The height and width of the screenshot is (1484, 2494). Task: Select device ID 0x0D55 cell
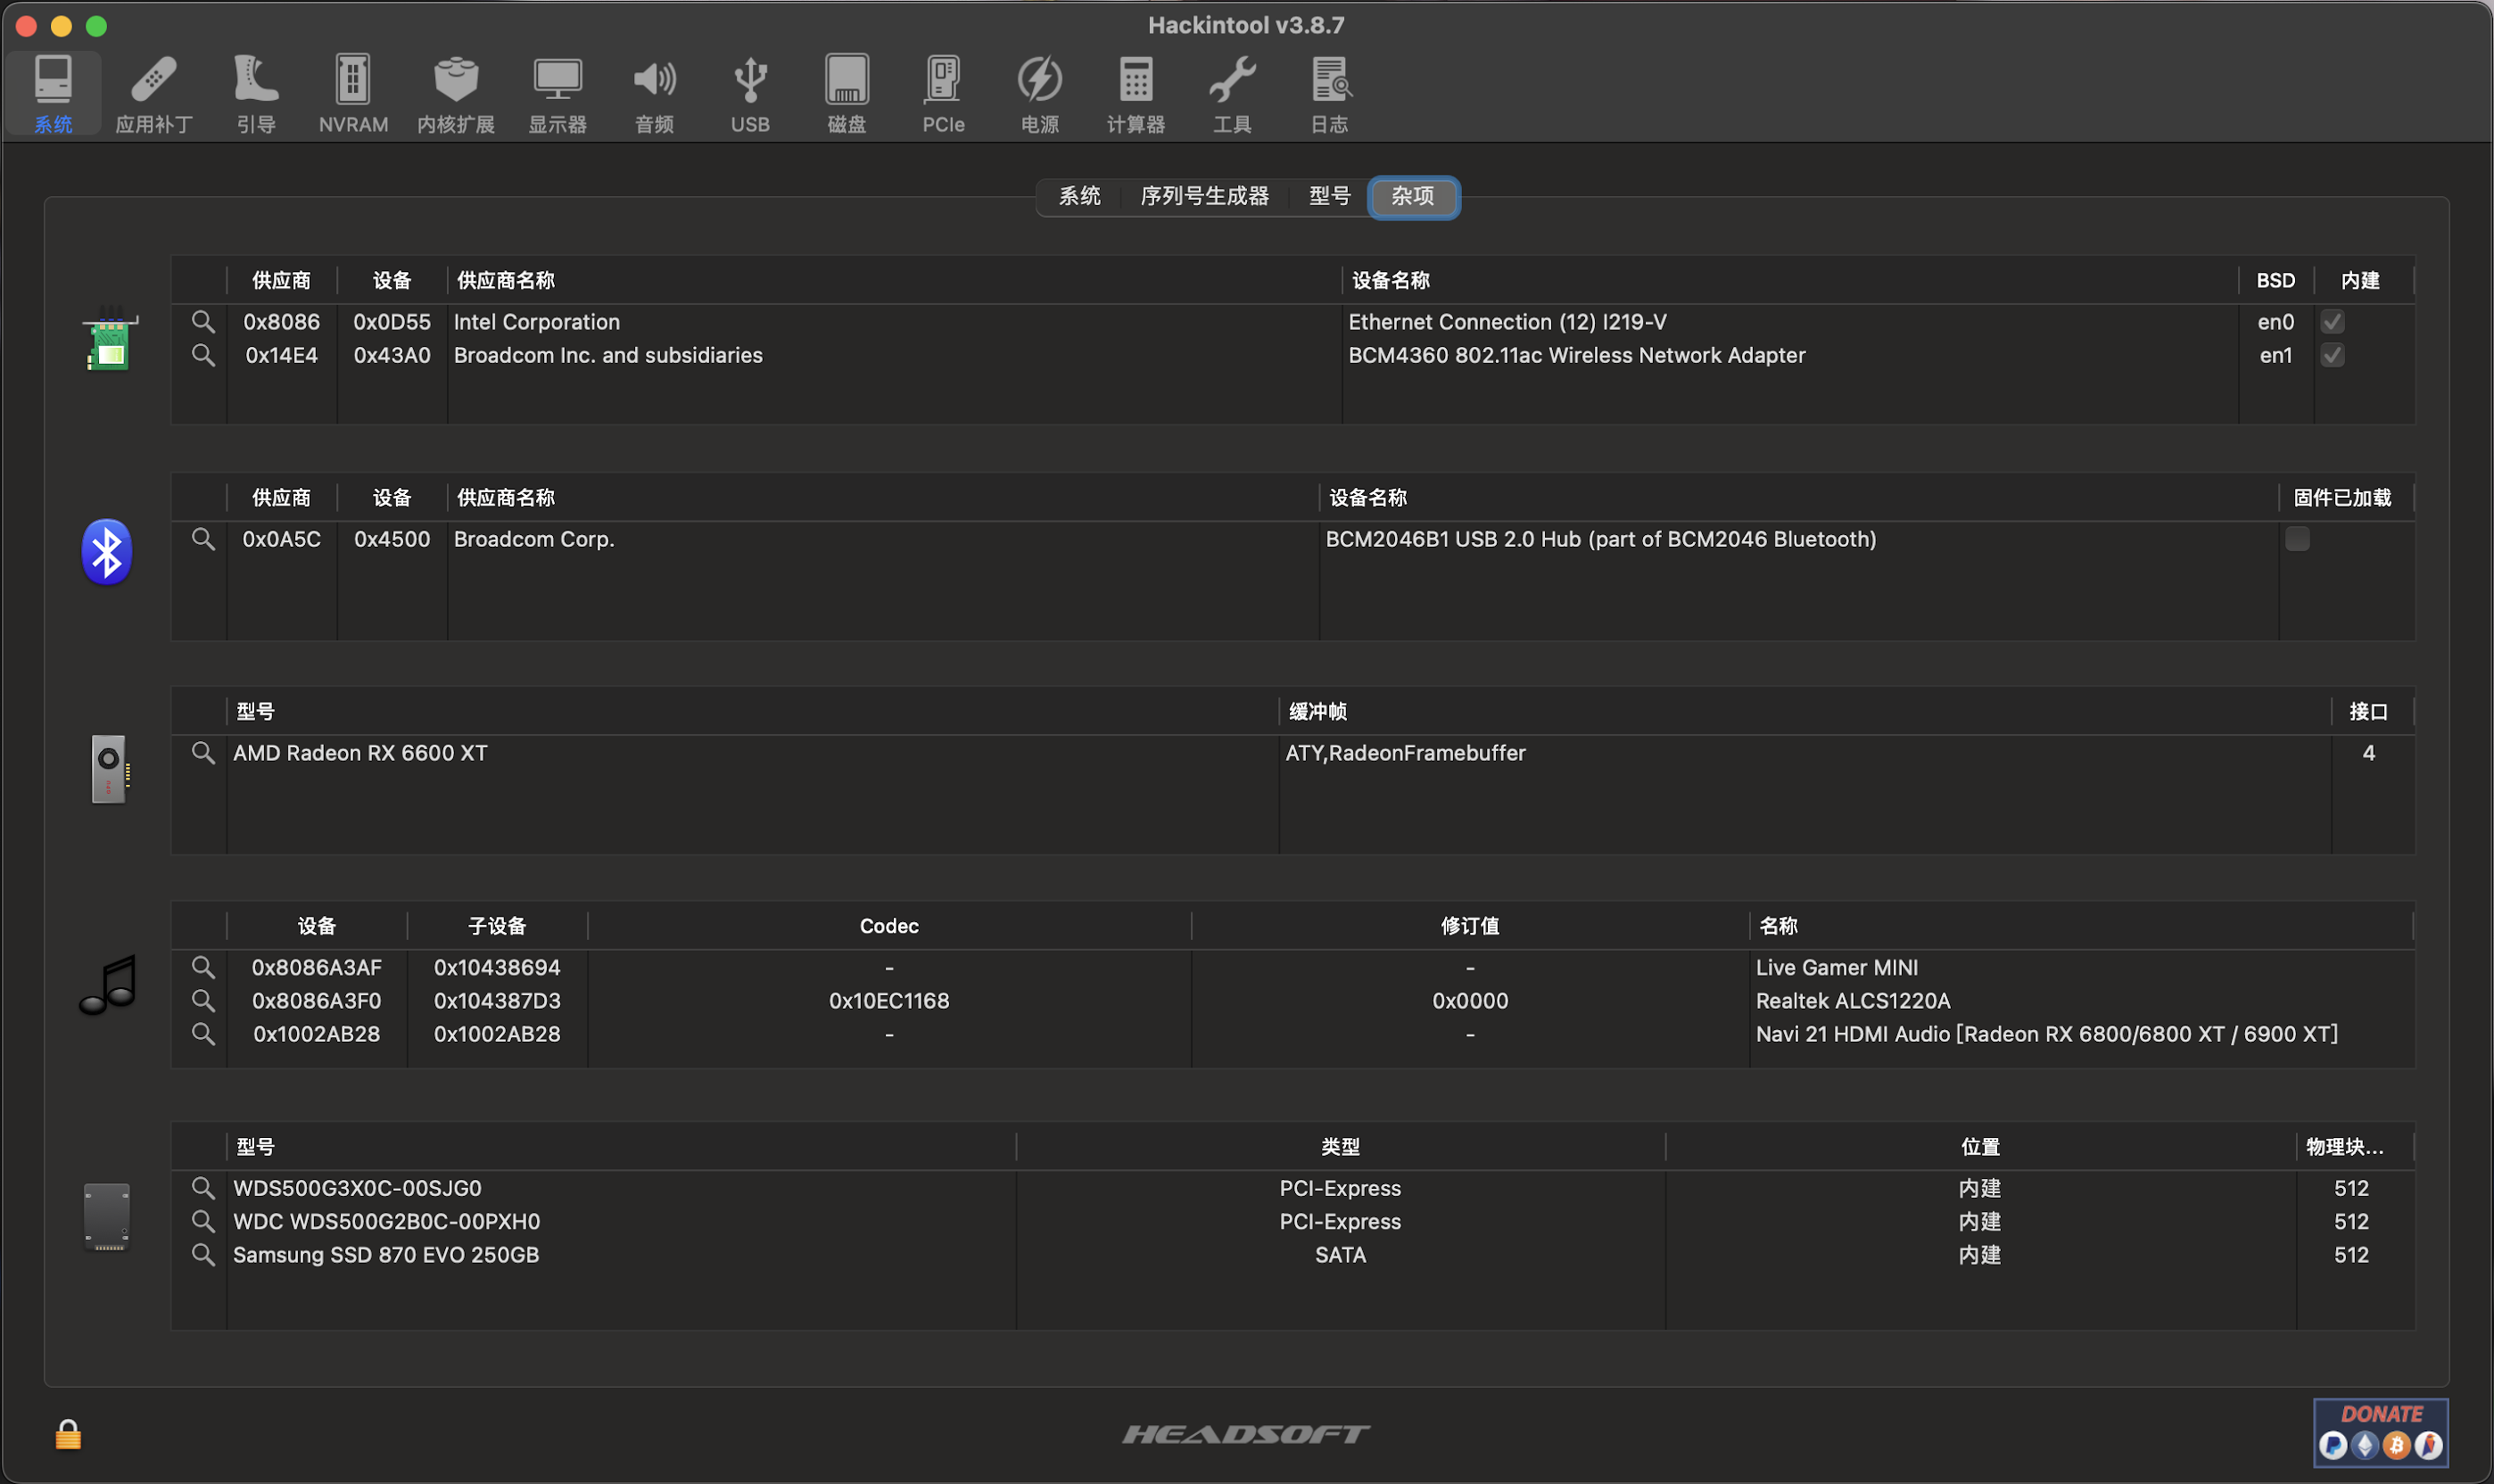point(392,322)
